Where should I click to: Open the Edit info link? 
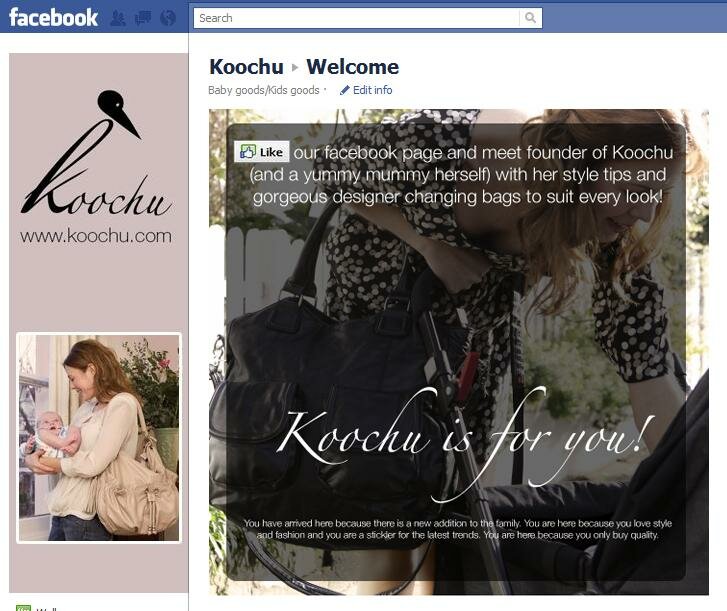coord(372,90)
